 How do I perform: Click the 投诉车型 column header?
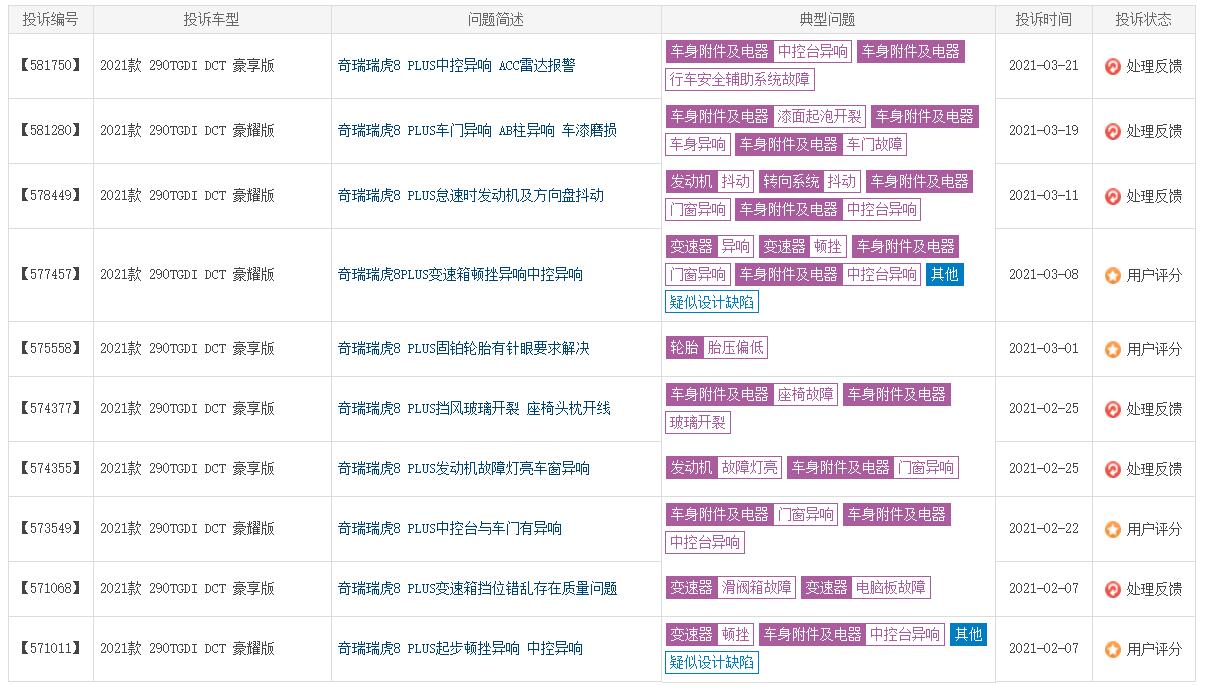[212, 19]
